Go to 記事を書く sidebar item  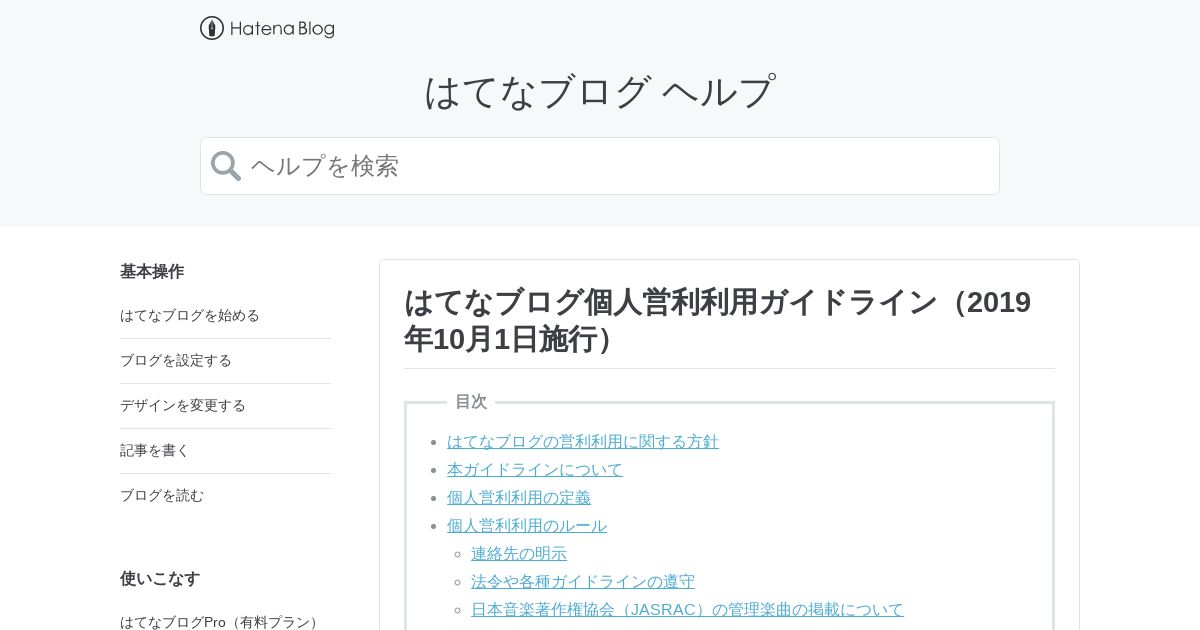click(x=155, y=450)
